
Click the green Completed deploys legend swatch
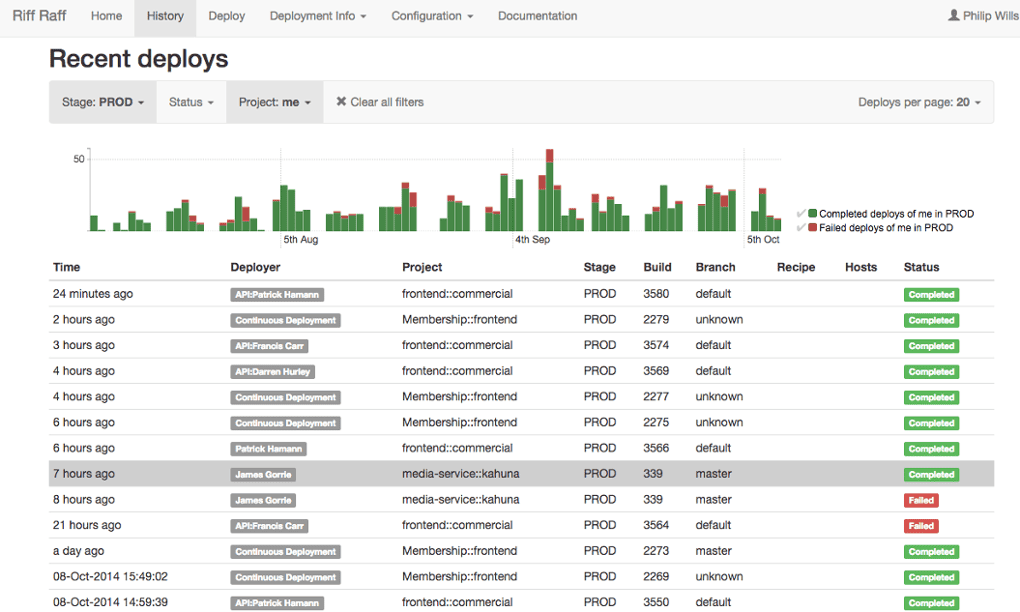click(x=813, y=214)
